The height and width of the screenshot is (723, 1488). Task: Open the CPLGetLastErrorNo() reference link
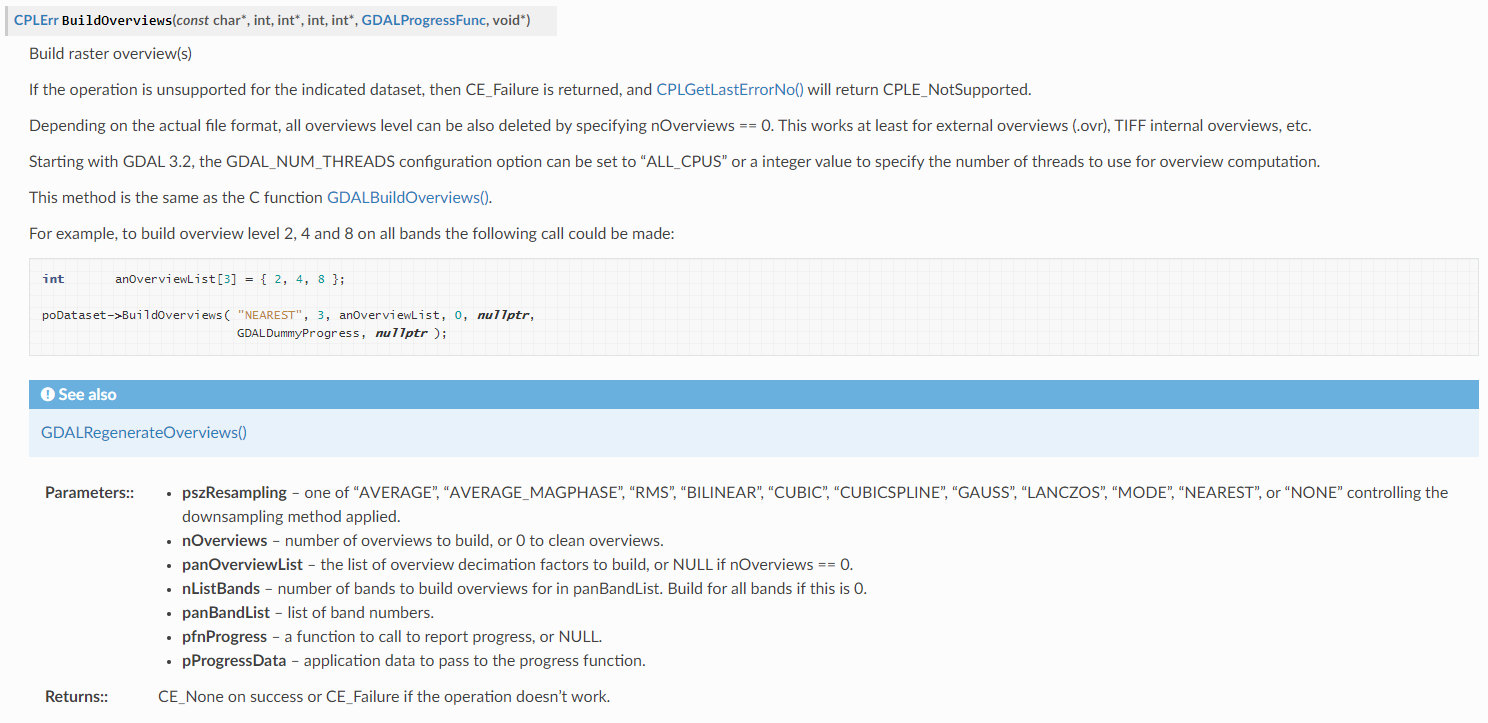click(730, 90)
